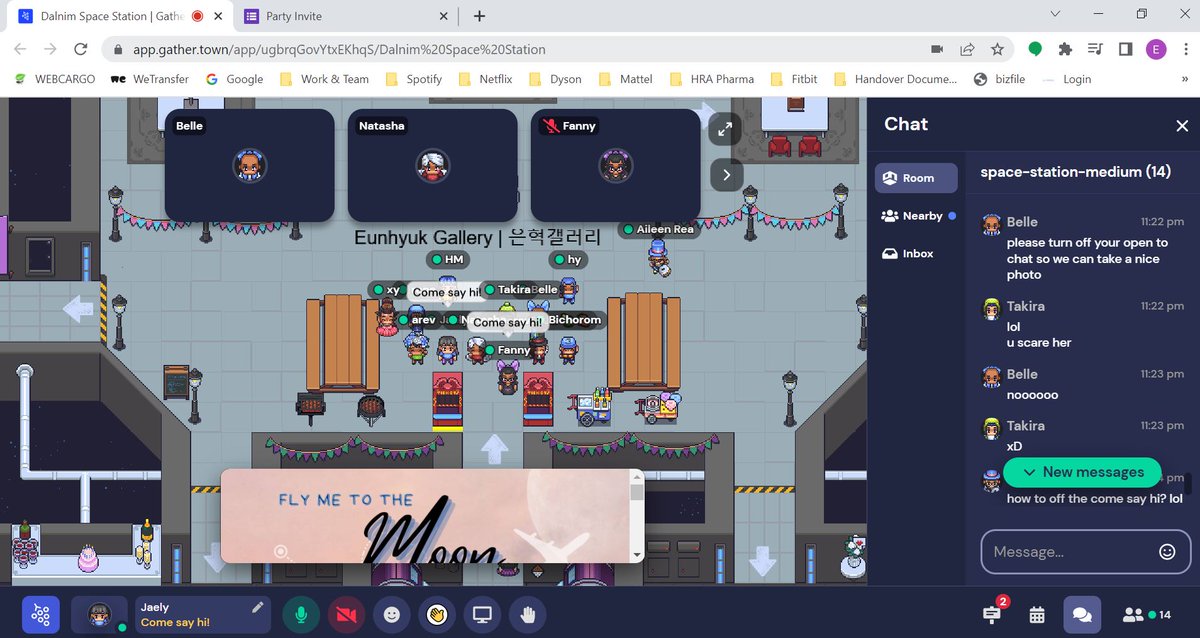Open emoji picker in the message box

[x=1167, y=552]
